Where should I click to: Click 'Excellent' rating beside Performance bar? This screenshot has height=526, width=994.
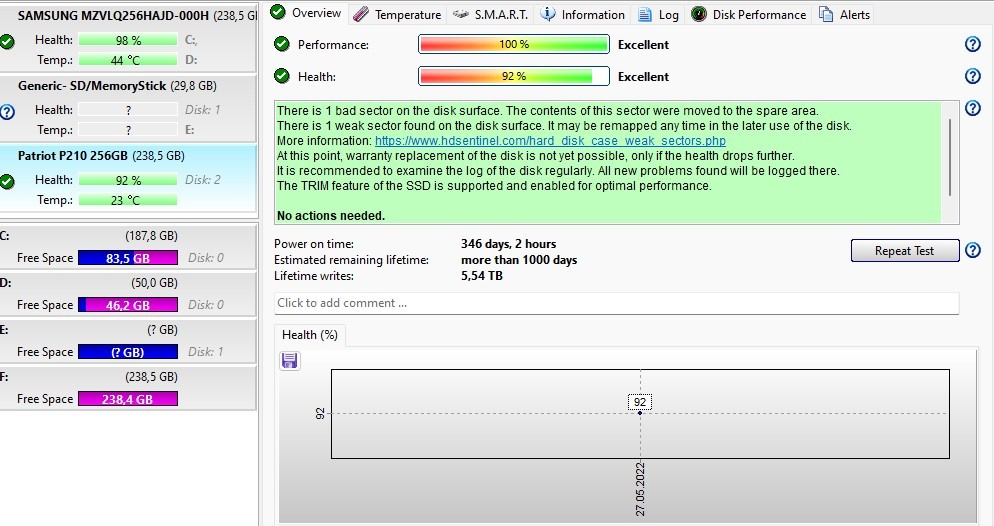[x=643, y=44]
